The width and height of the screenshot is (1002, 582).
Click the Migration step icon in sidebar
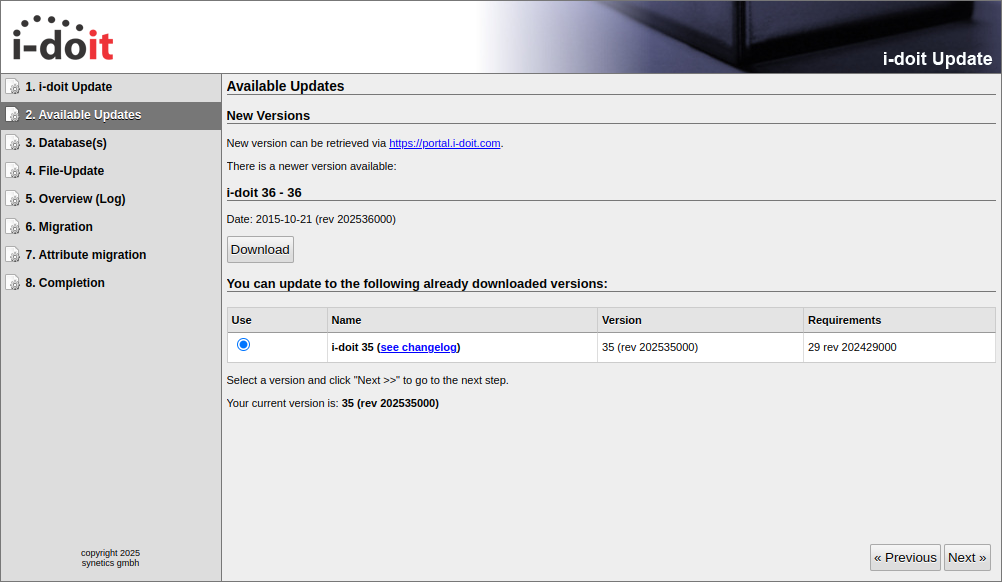(13, 227)
